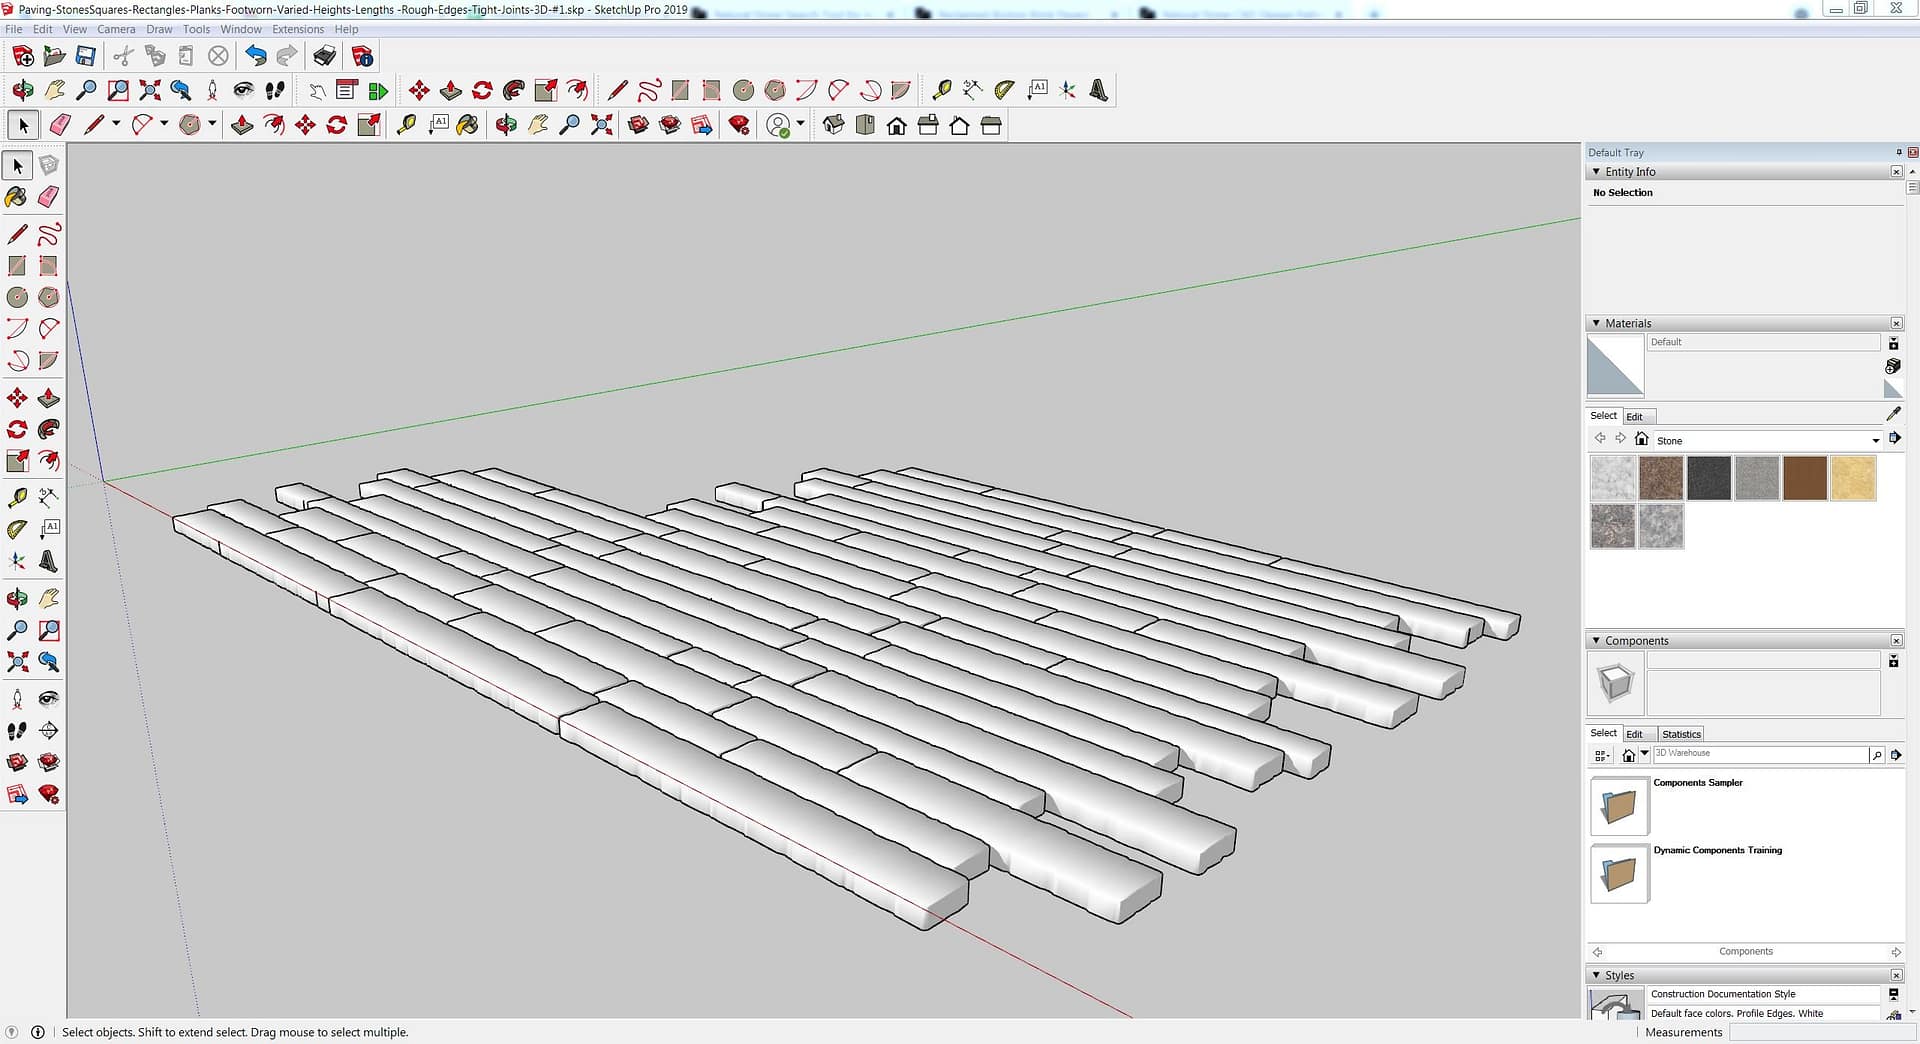Switch to Iso house view icon
The width and height of the screenshot is (1920, 1044).
pos(833,125)
